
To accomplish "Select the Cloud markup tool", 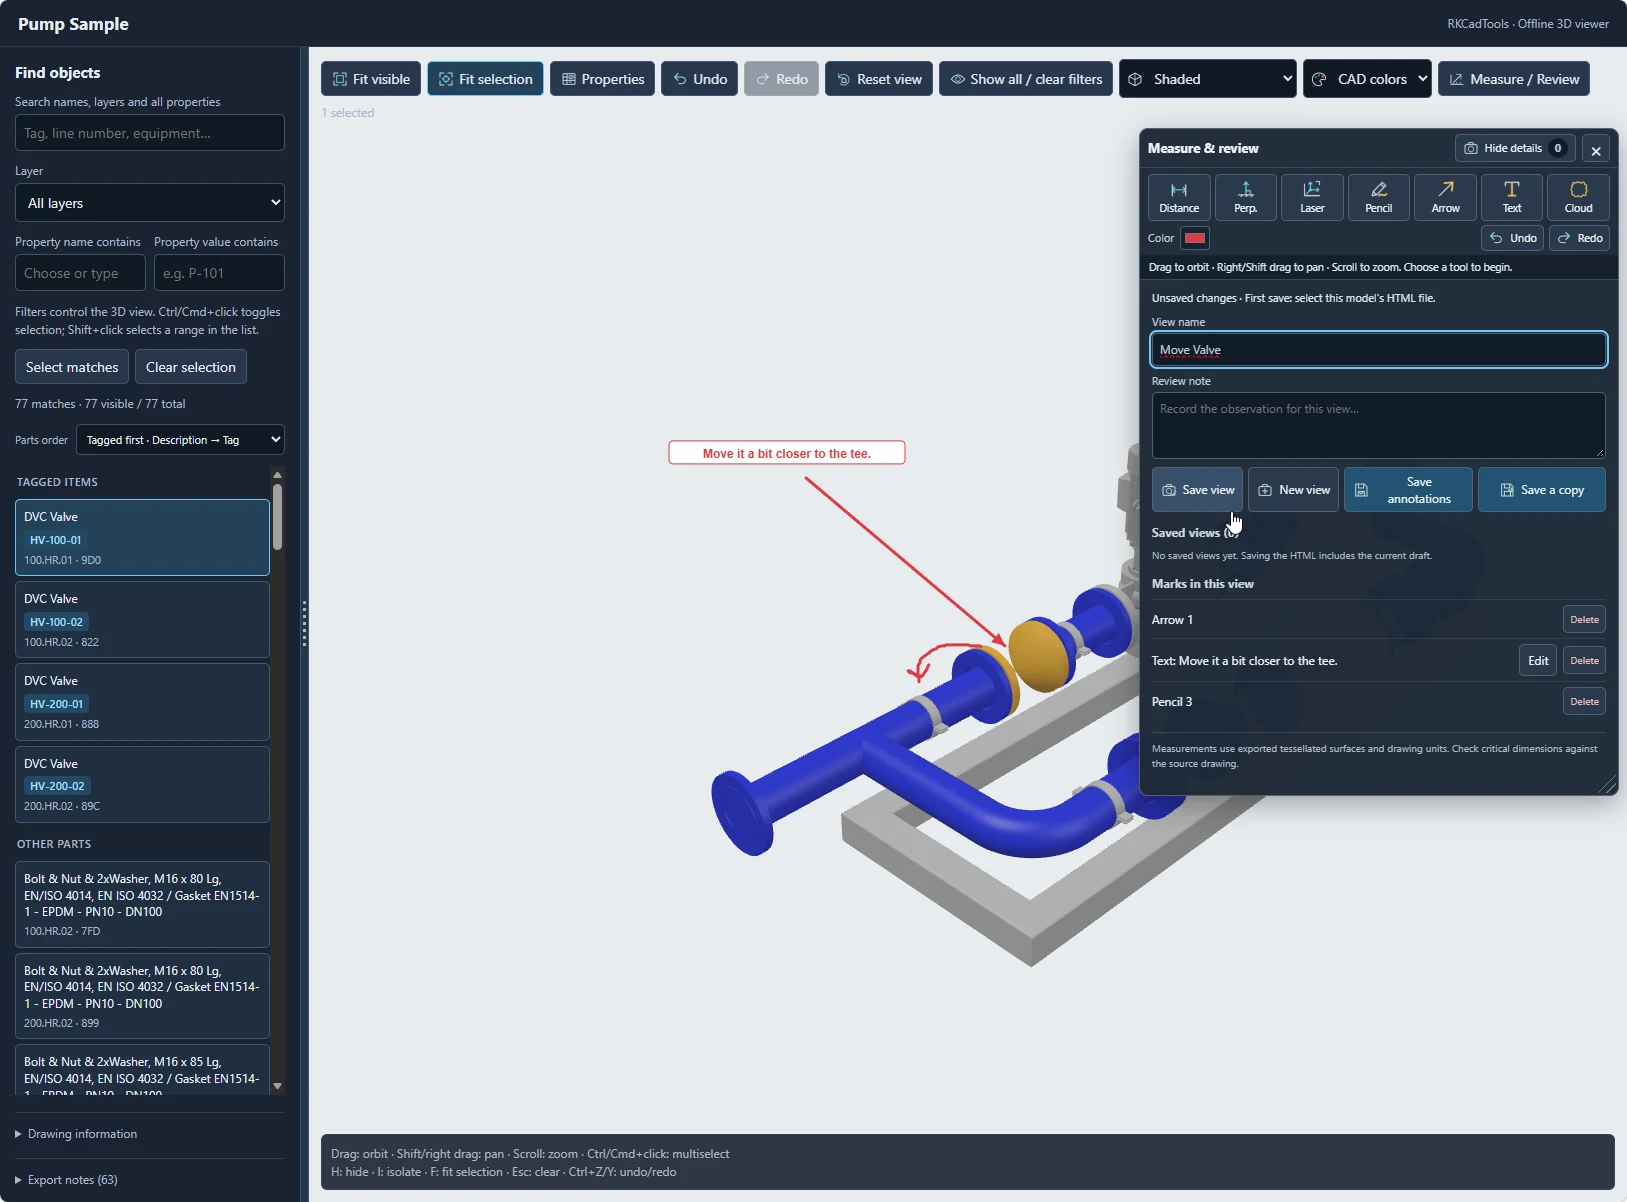I will pos(1578,197).
